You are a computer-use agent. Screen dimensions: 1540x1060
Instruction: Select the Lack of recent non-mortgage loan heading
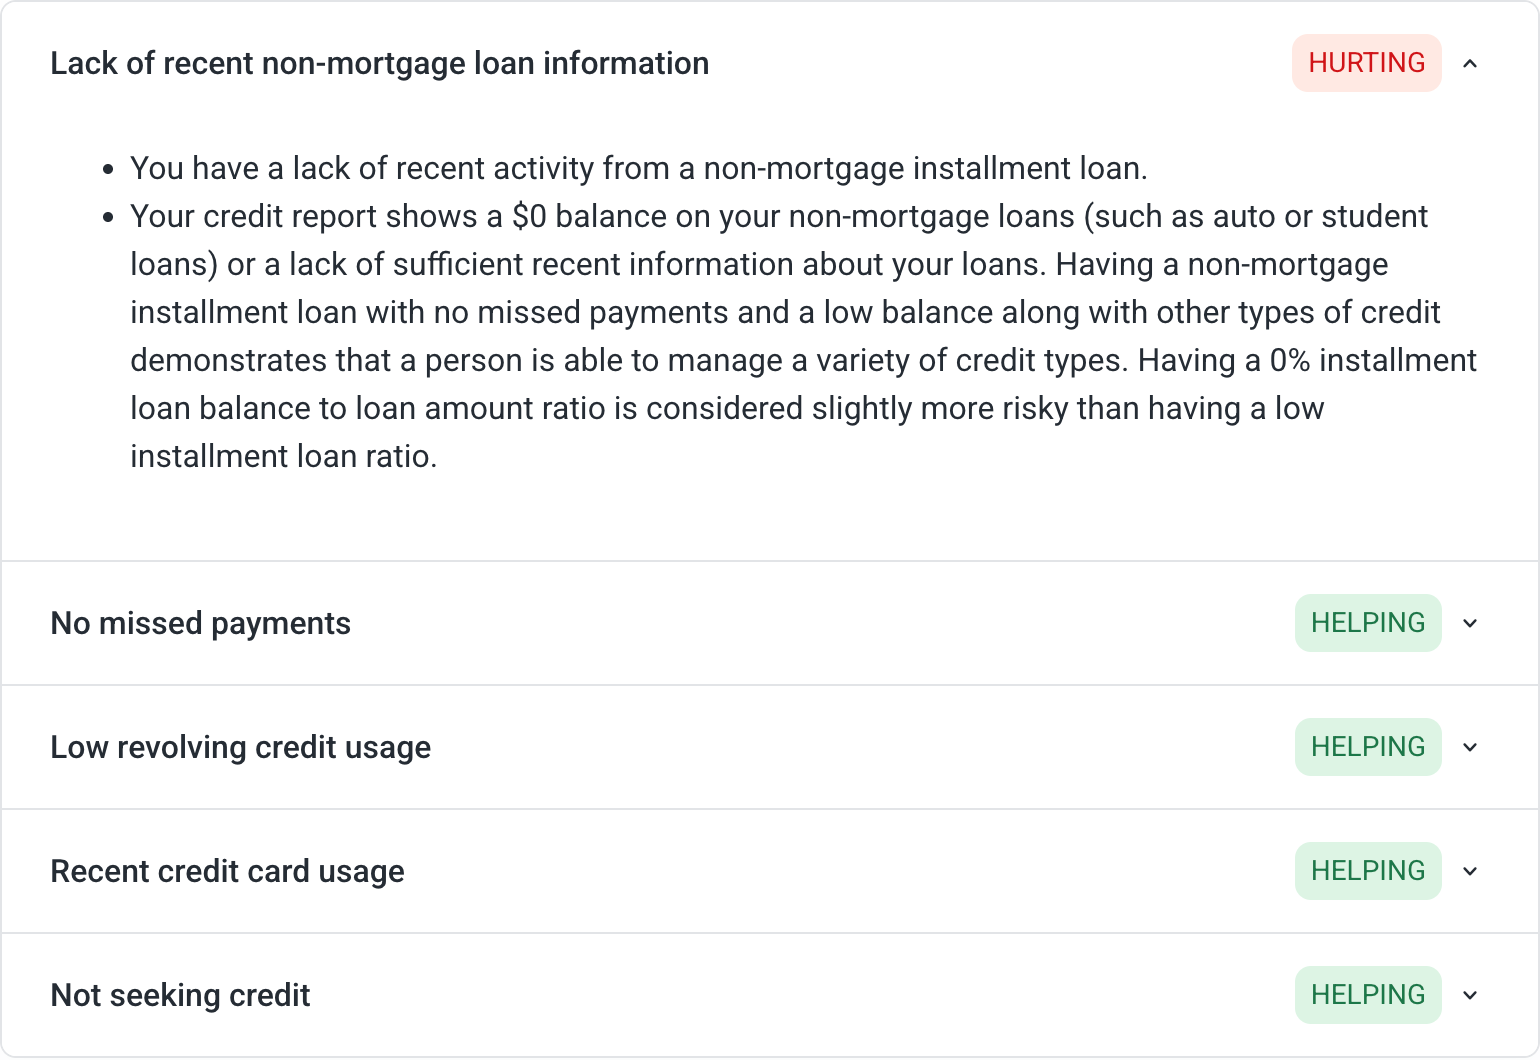click(379, 63)
